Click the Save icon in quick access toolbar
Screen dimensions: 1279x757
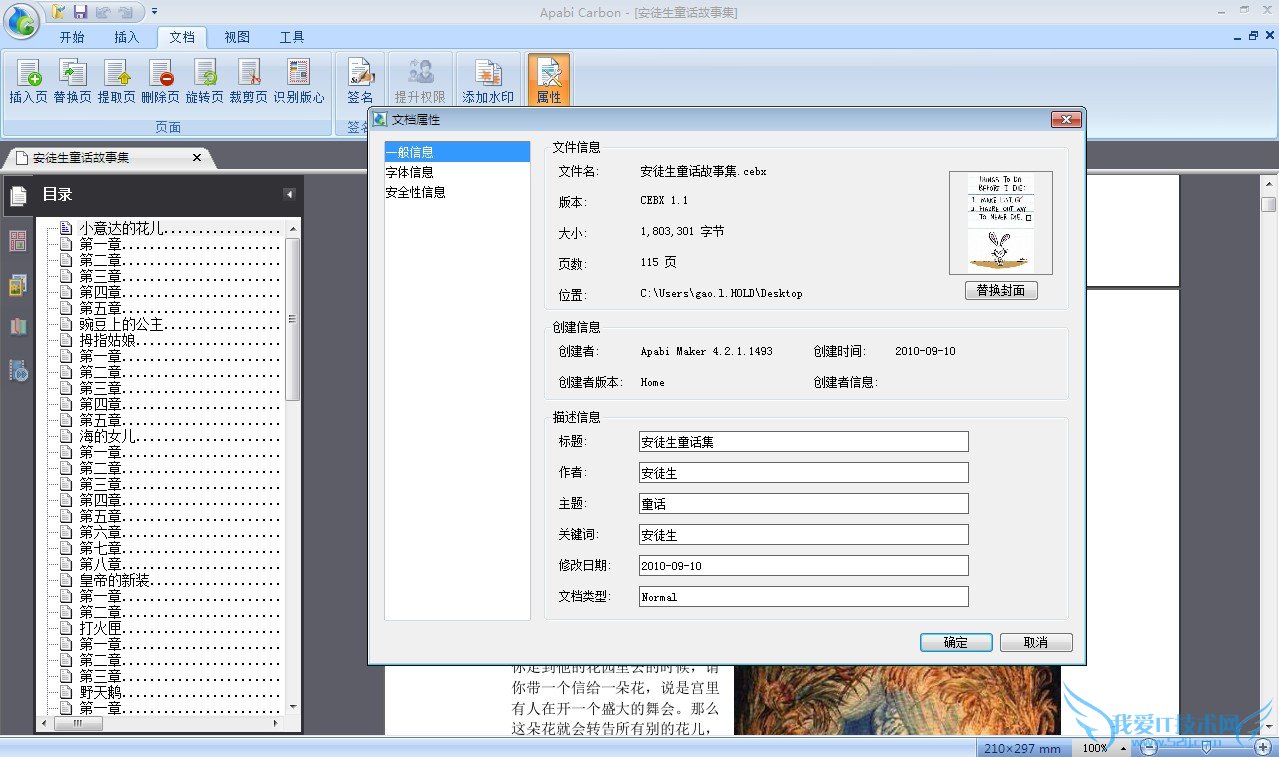pyautogui.click(x=81, y=11)
